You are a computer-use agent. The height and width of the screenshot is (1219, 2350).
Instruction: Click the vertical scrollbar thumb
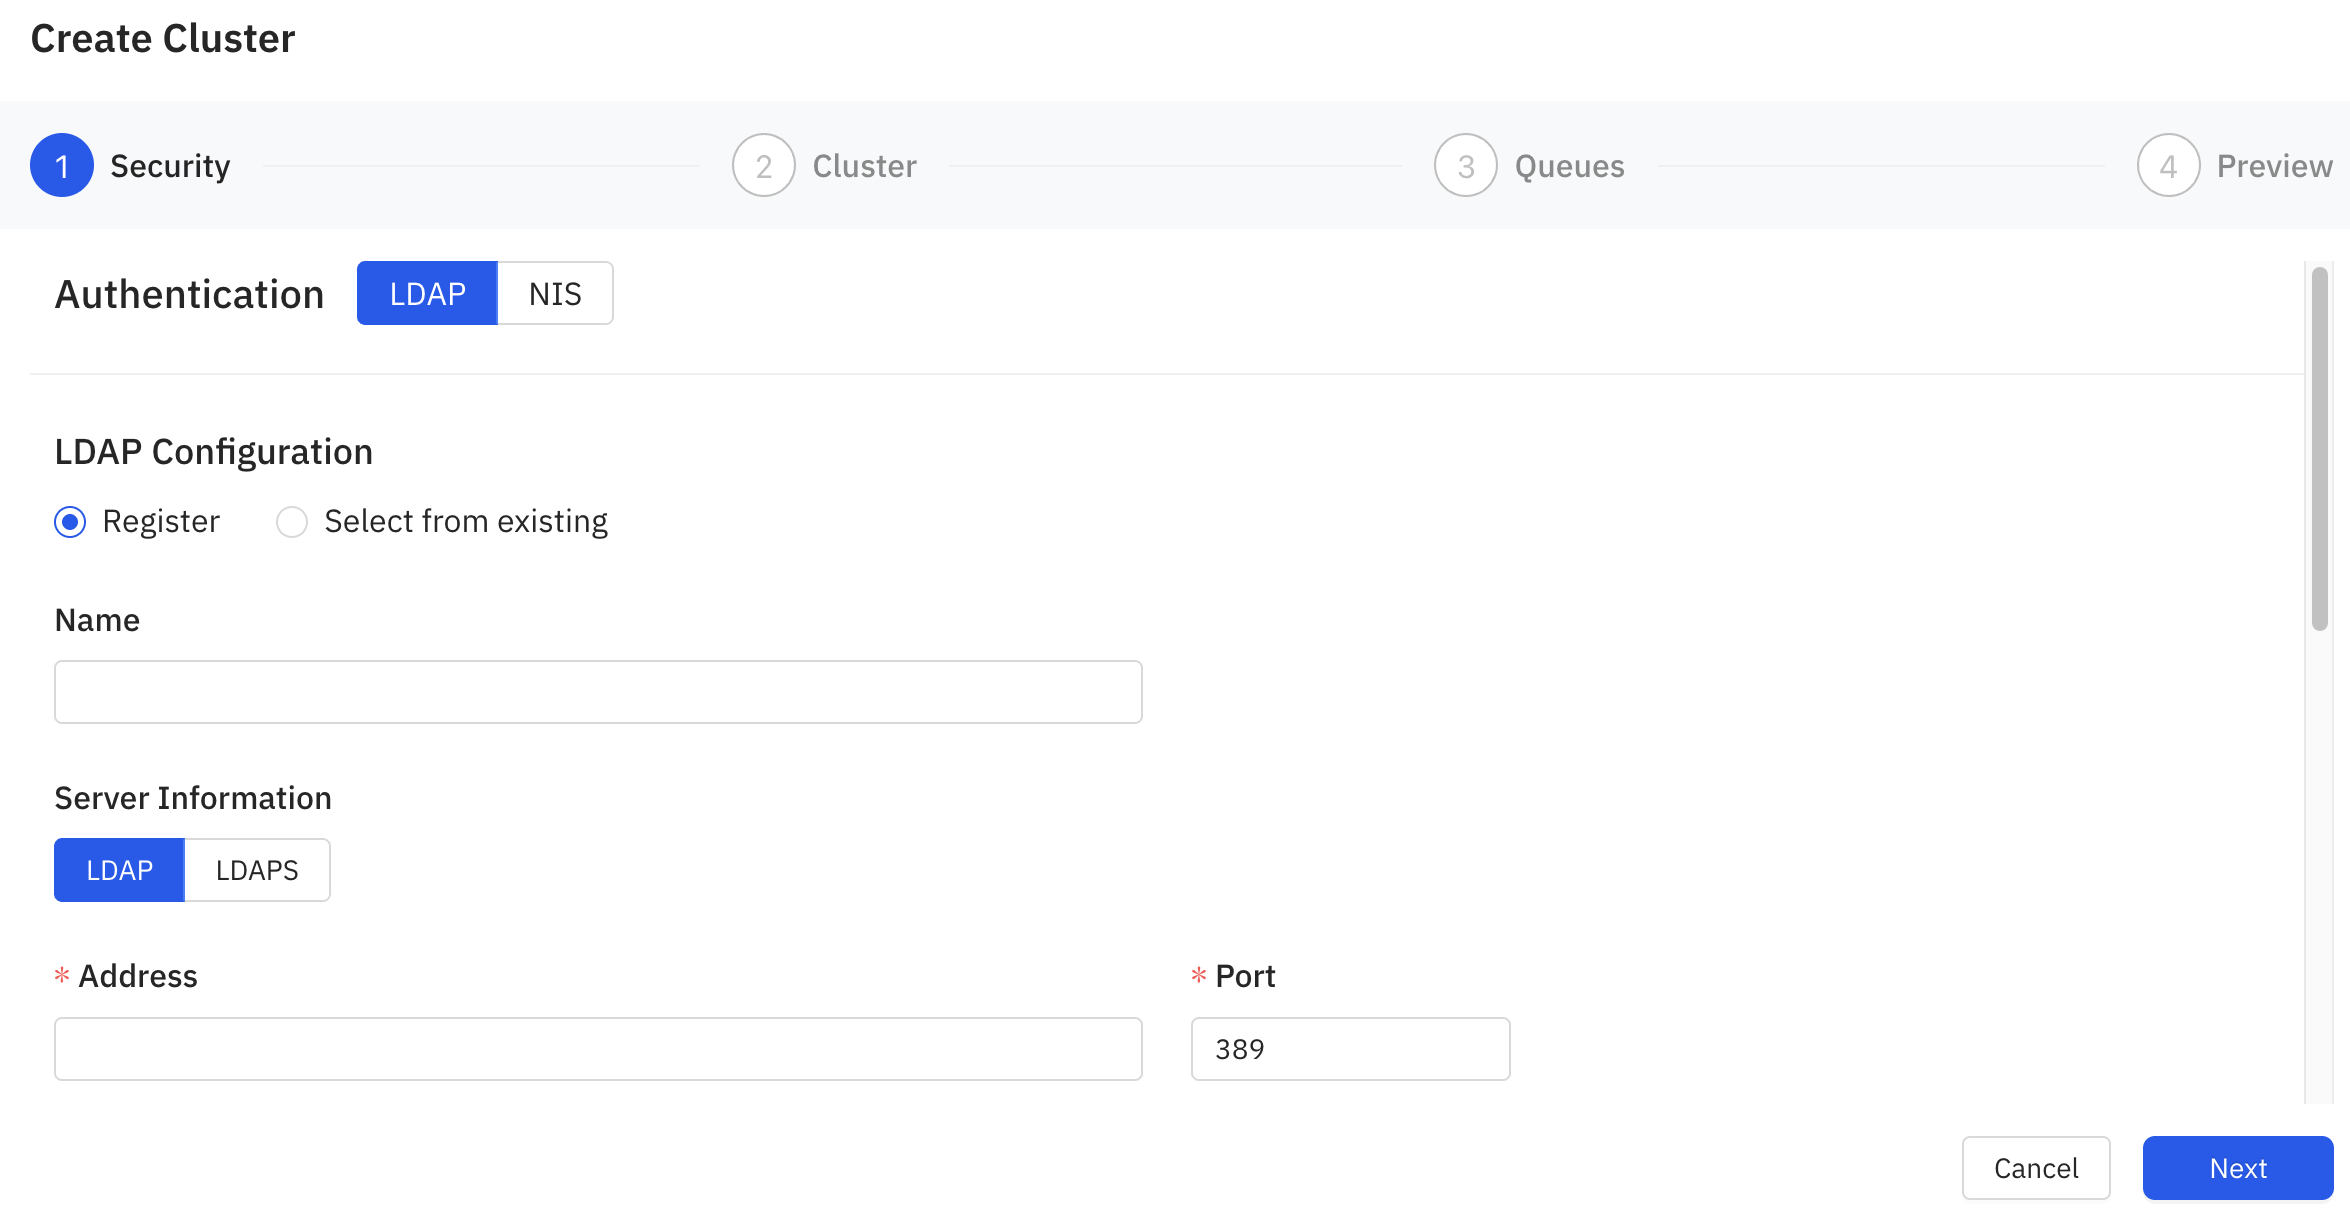coord(2320,449)
